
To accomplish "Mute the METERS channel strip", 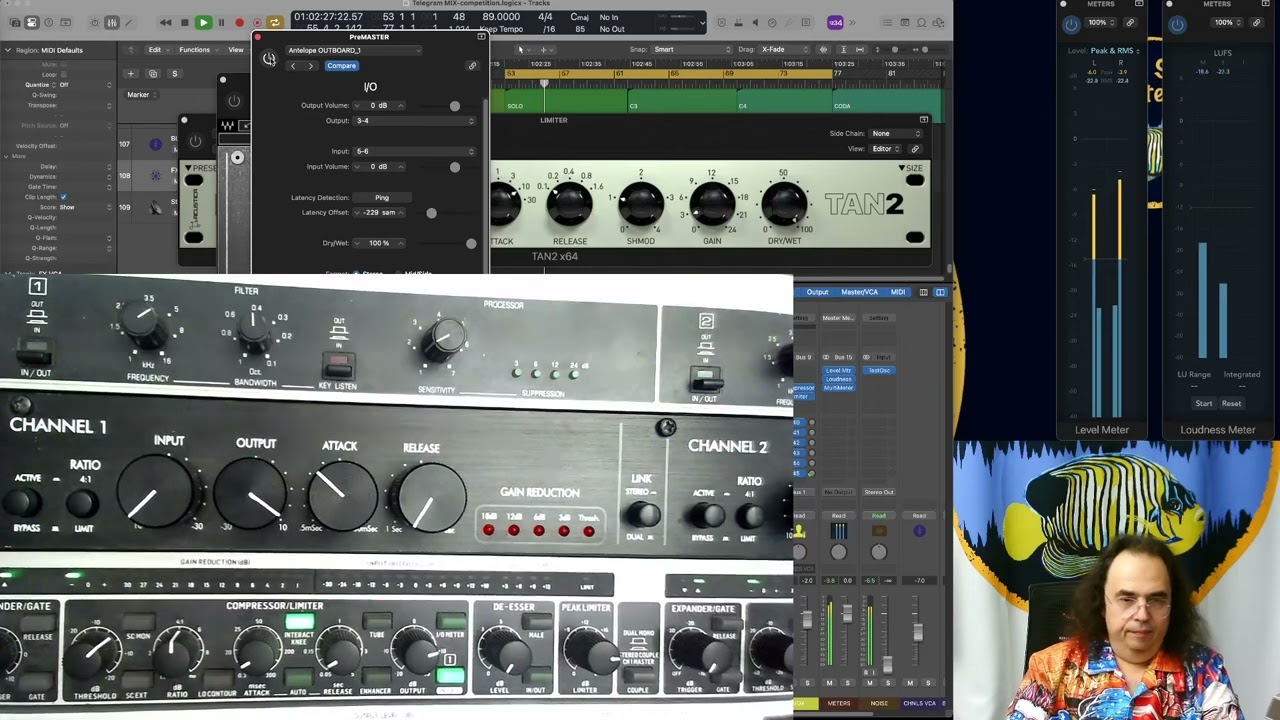I will tap(829, 683).
